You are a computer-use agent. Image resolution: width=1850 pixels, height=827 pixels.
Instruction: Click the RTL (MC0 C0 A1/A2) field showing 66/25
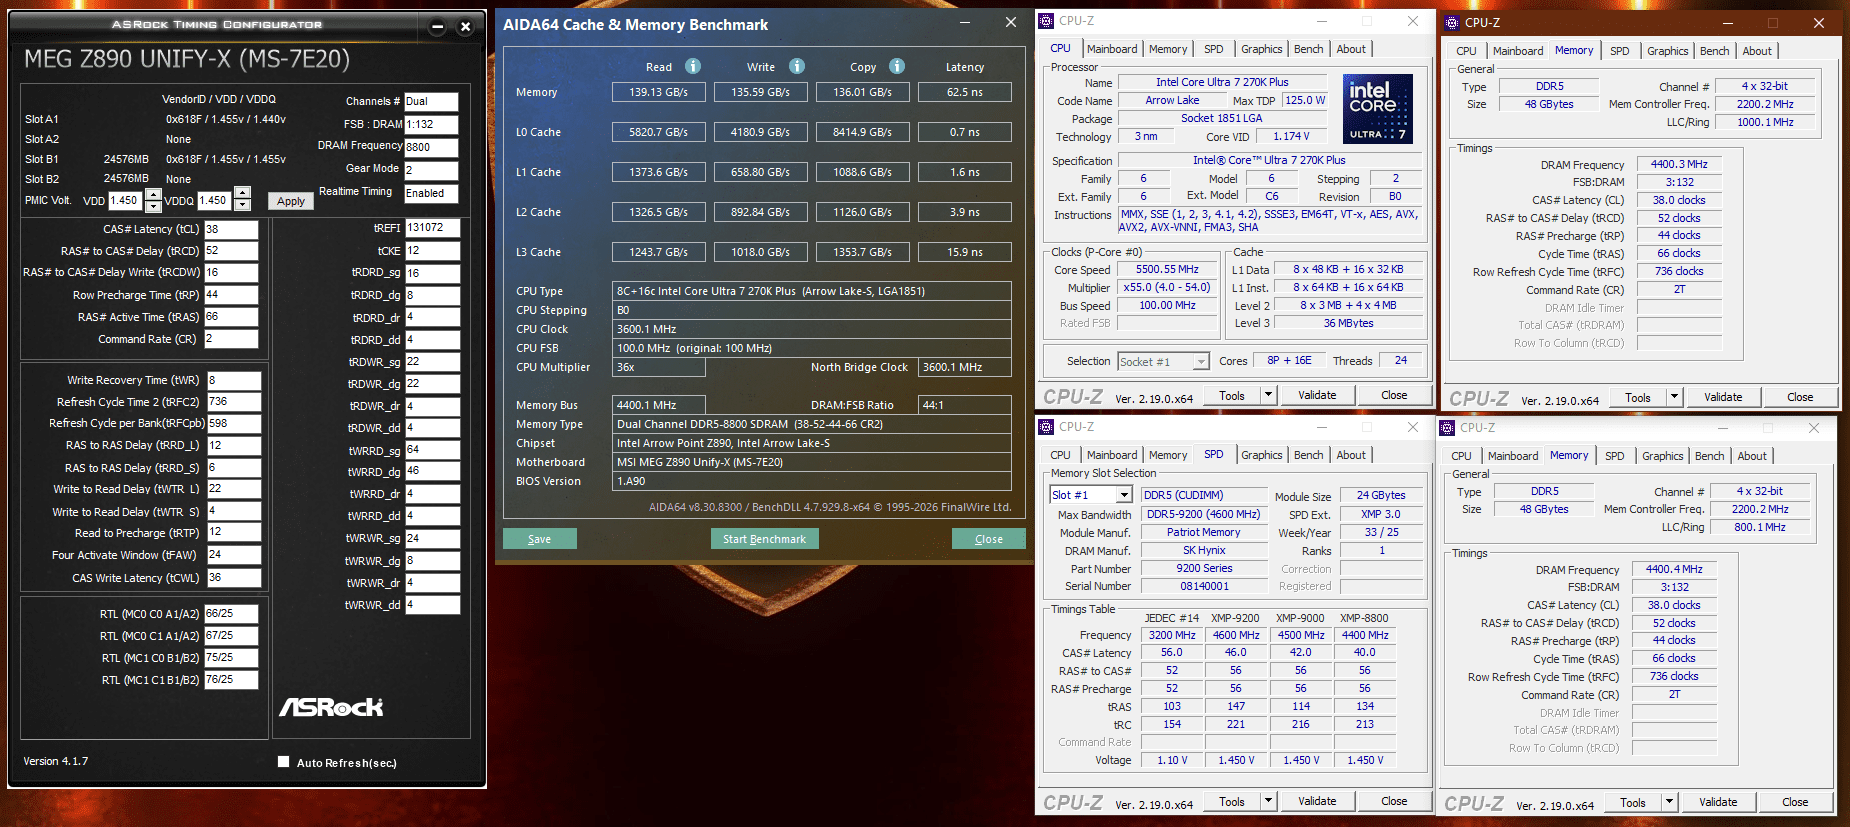[x=231, y=614]
